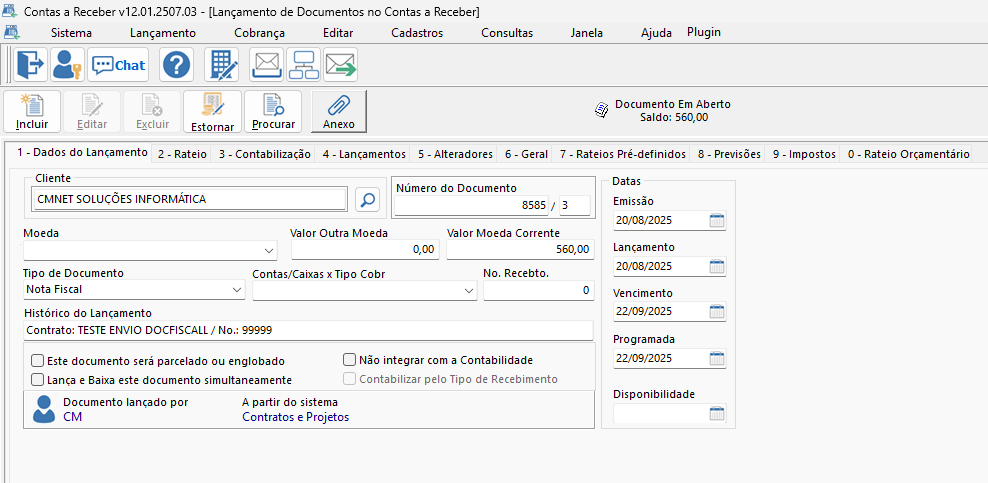
Task: Click the Incluir button
Action: tap(32, 111)
